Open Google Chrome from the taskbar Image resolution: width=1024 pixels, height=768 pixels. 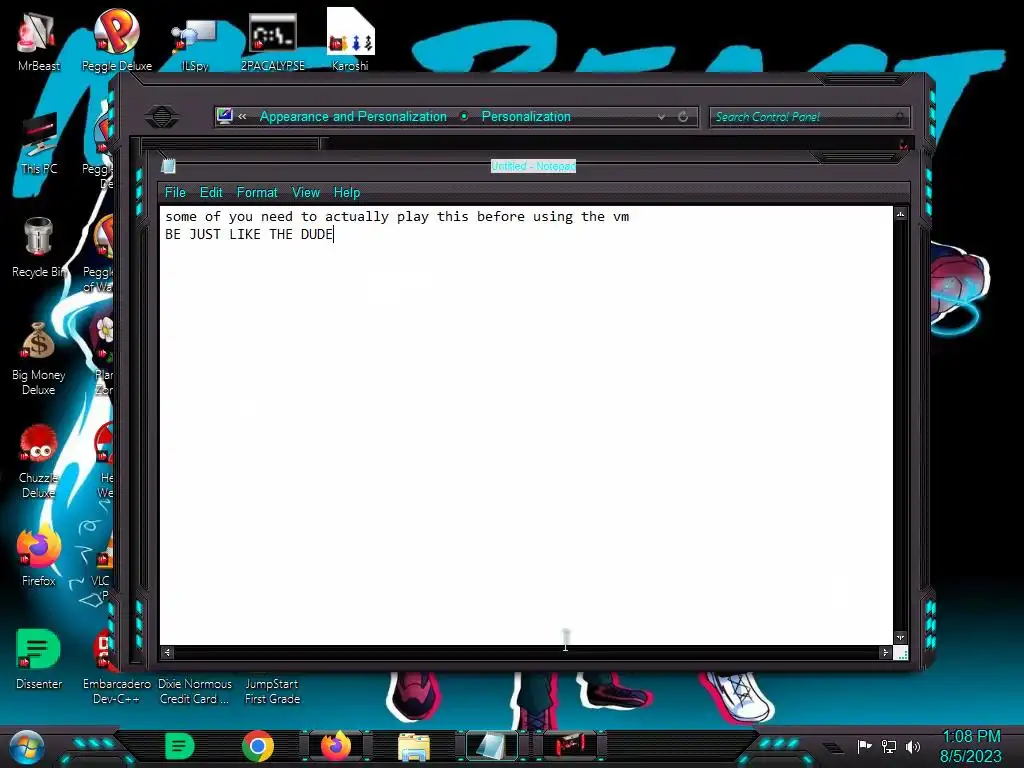pyautogui.click(x=257, y=746)
